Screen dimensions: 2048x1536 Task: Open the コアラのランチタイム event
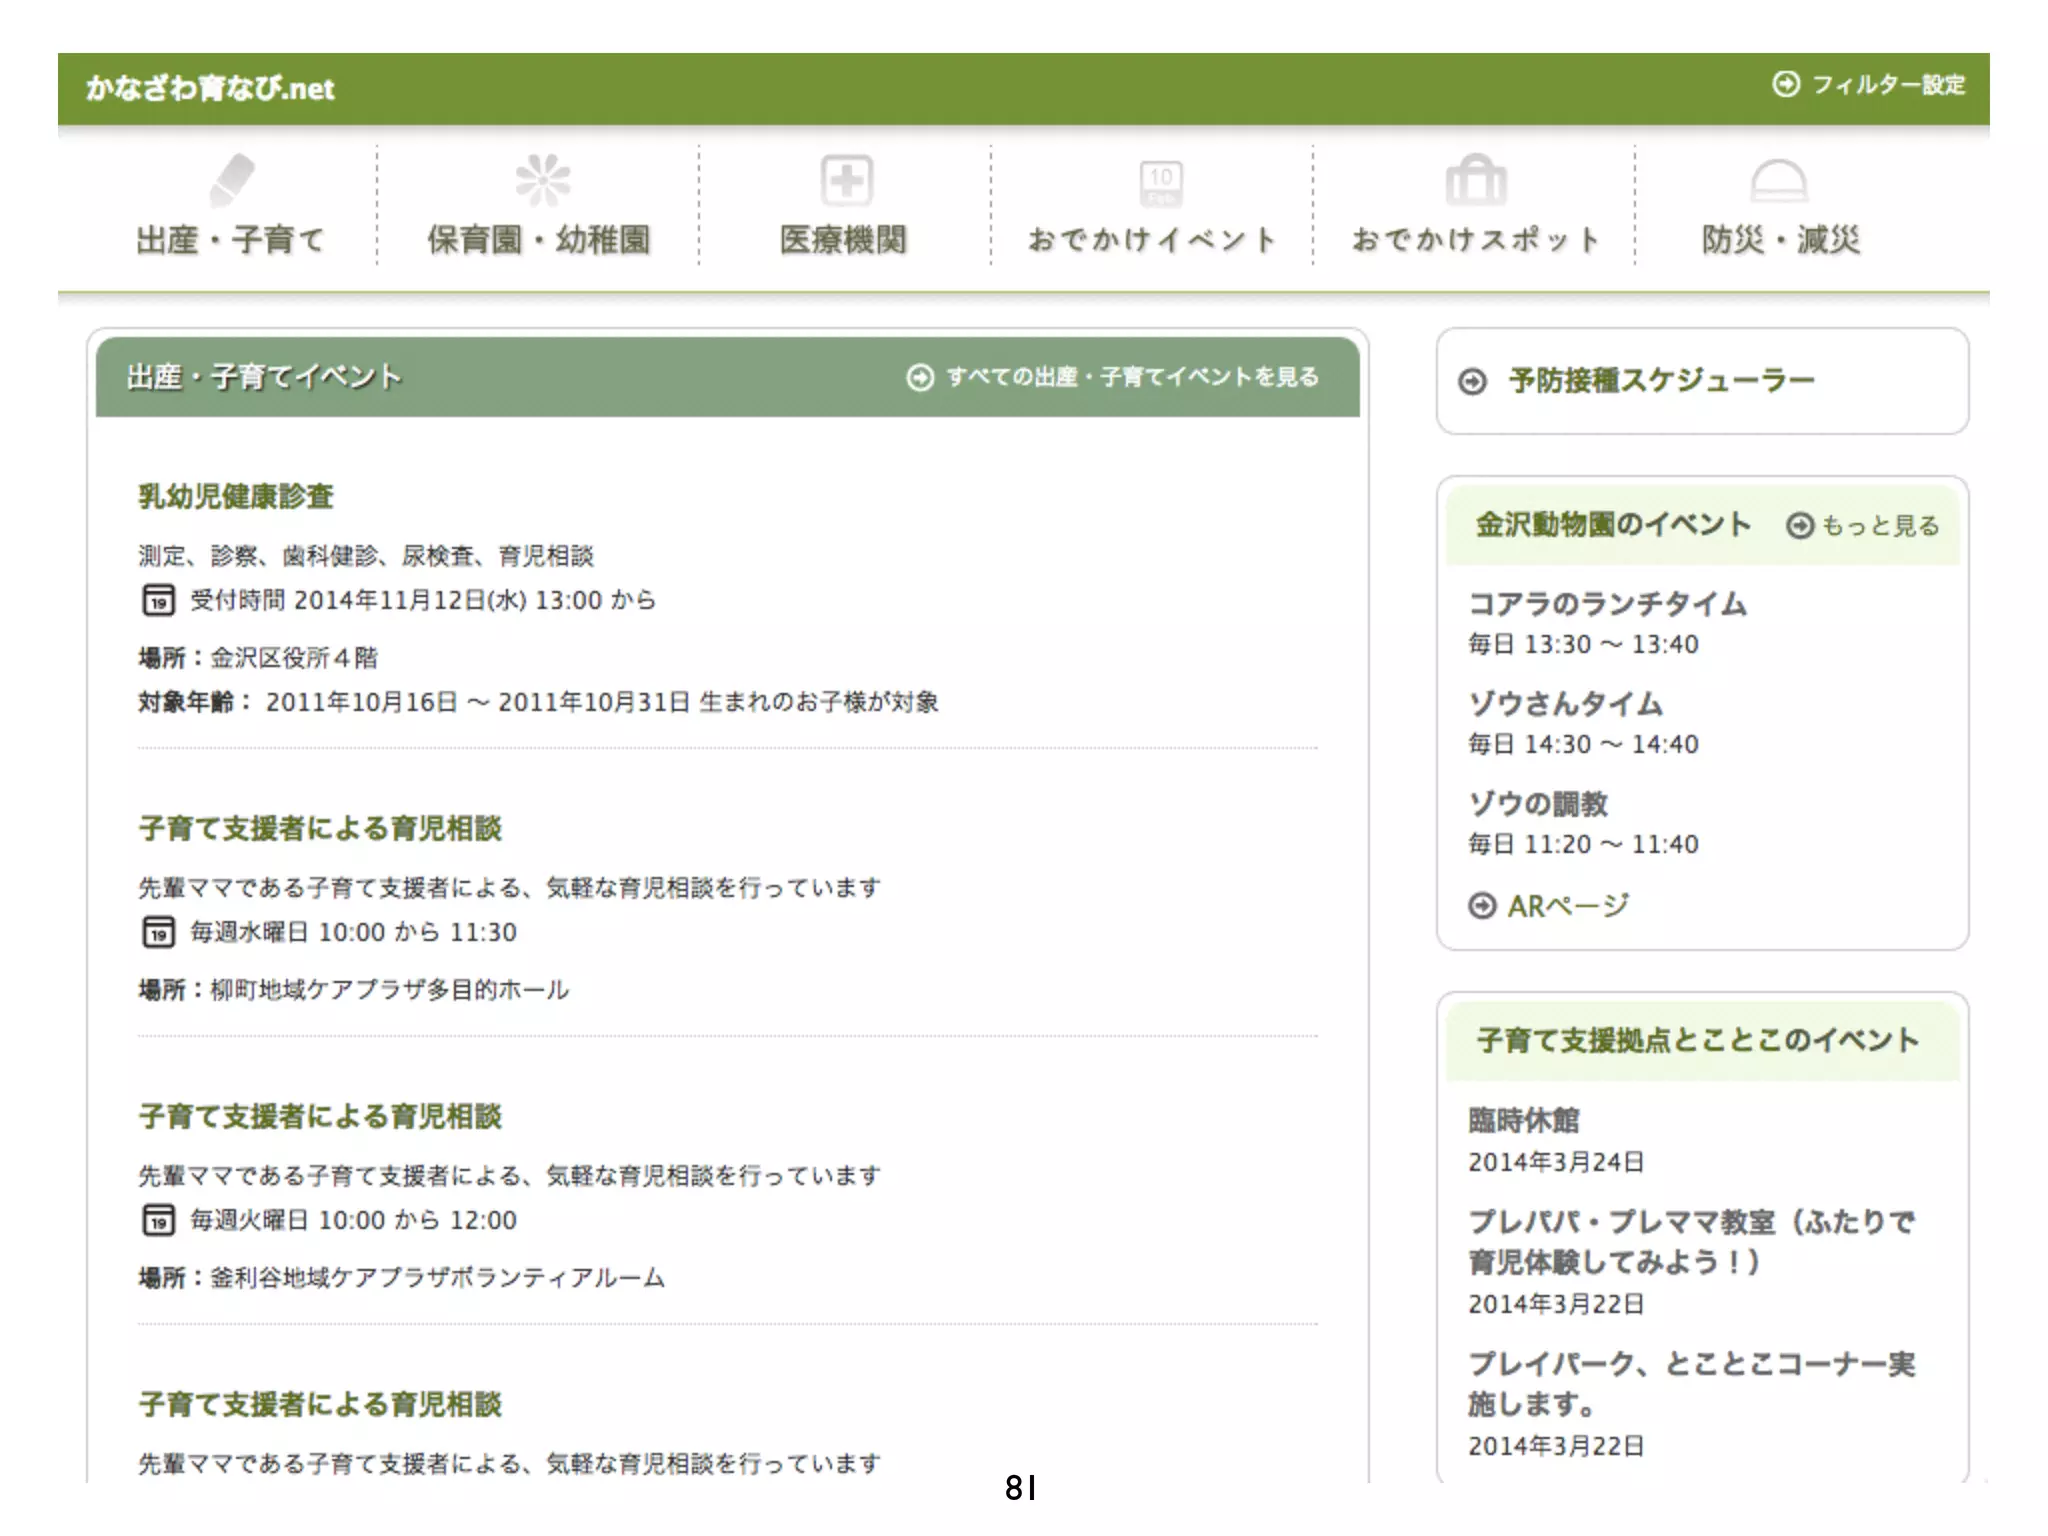[x=1607, y=604]
